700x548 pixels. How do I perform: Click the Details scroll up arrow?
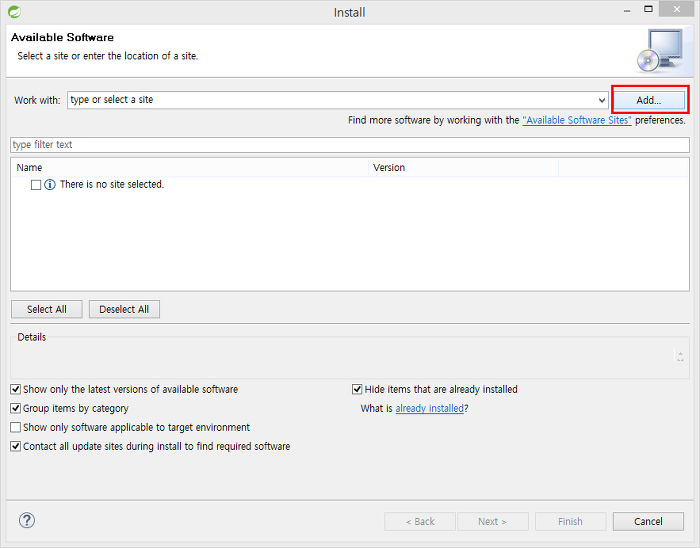[680, 353]
